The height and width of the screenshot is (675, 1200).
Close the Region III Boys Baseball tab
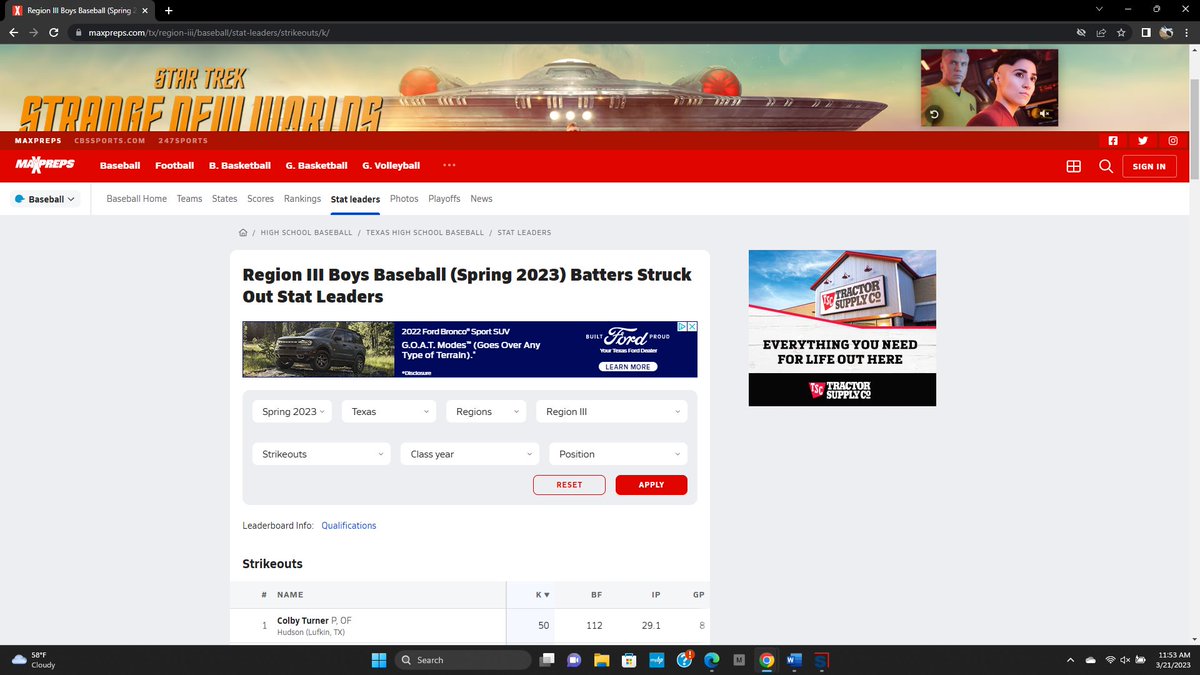coord(146,10)
